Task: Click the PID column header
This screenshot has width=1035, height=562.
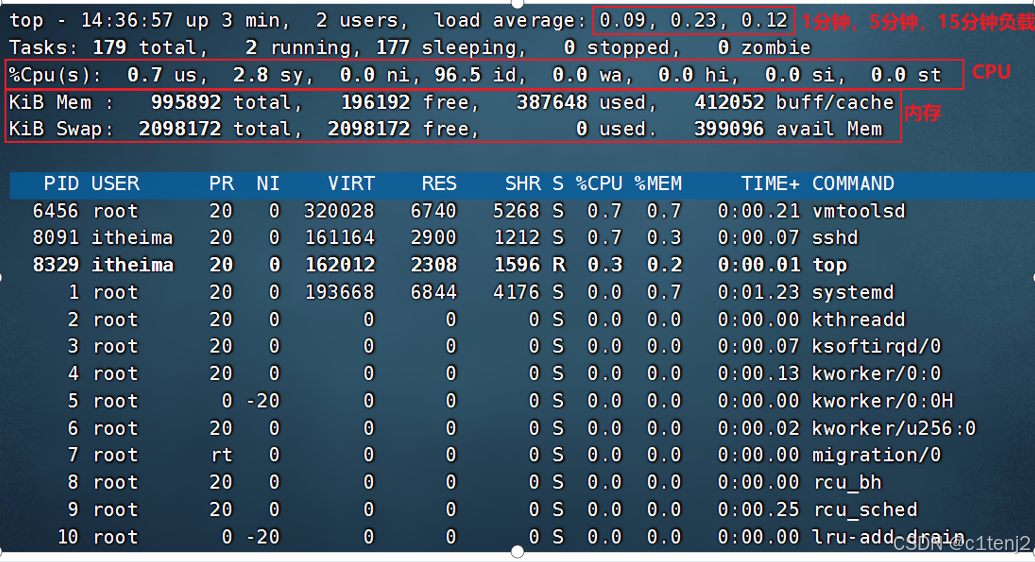Action: [61, 184]
